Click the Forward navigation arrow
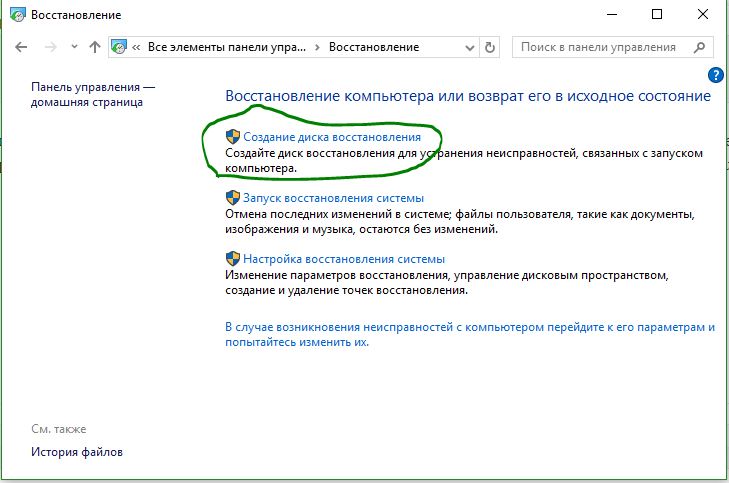 coord(51,47)
